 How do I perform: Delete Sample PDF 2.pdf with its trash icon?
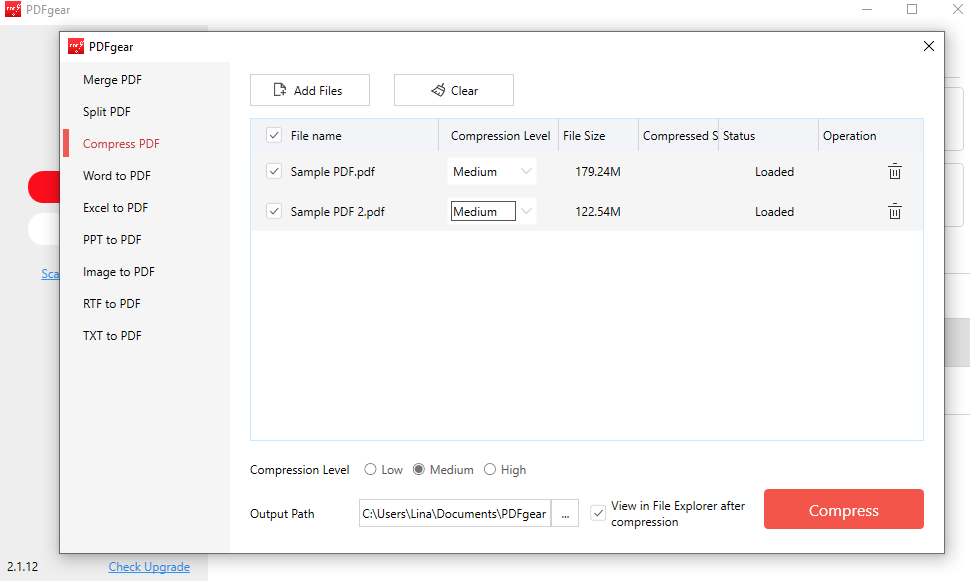tap(894, 211)
